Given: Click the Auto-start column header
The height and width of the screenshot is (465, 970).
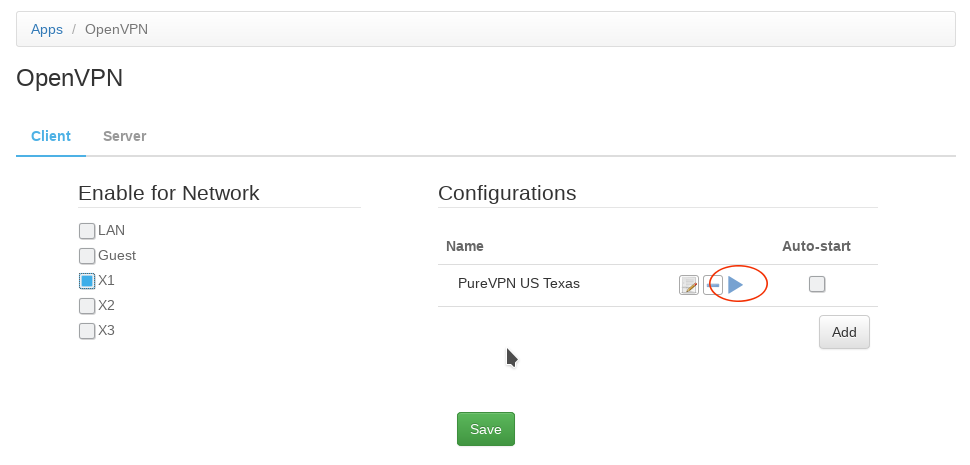Looking at the screenshot, I should pos(816,246).
